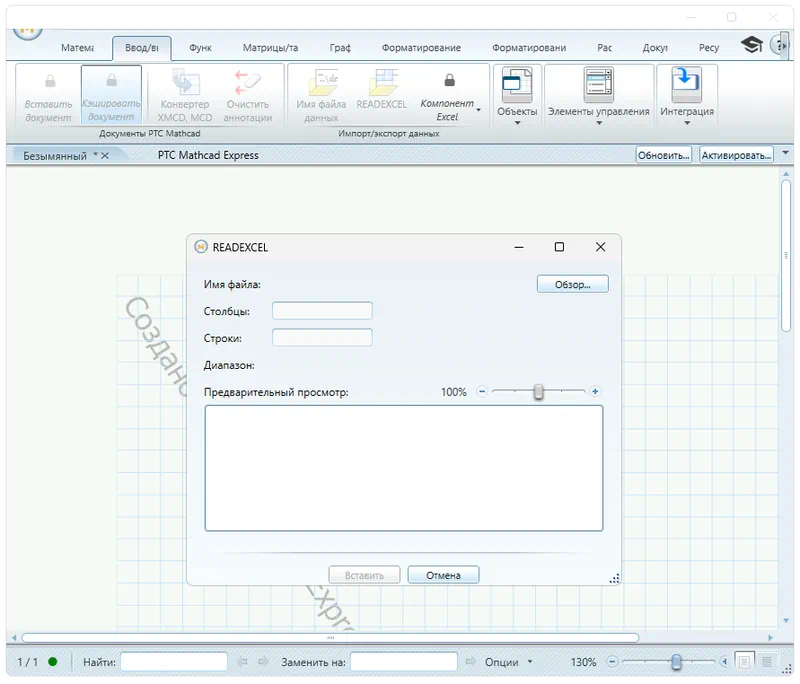The image size is (800, 684).
Task: Open the Ресурсы ribbon tab
Action: tap(709, 47)
